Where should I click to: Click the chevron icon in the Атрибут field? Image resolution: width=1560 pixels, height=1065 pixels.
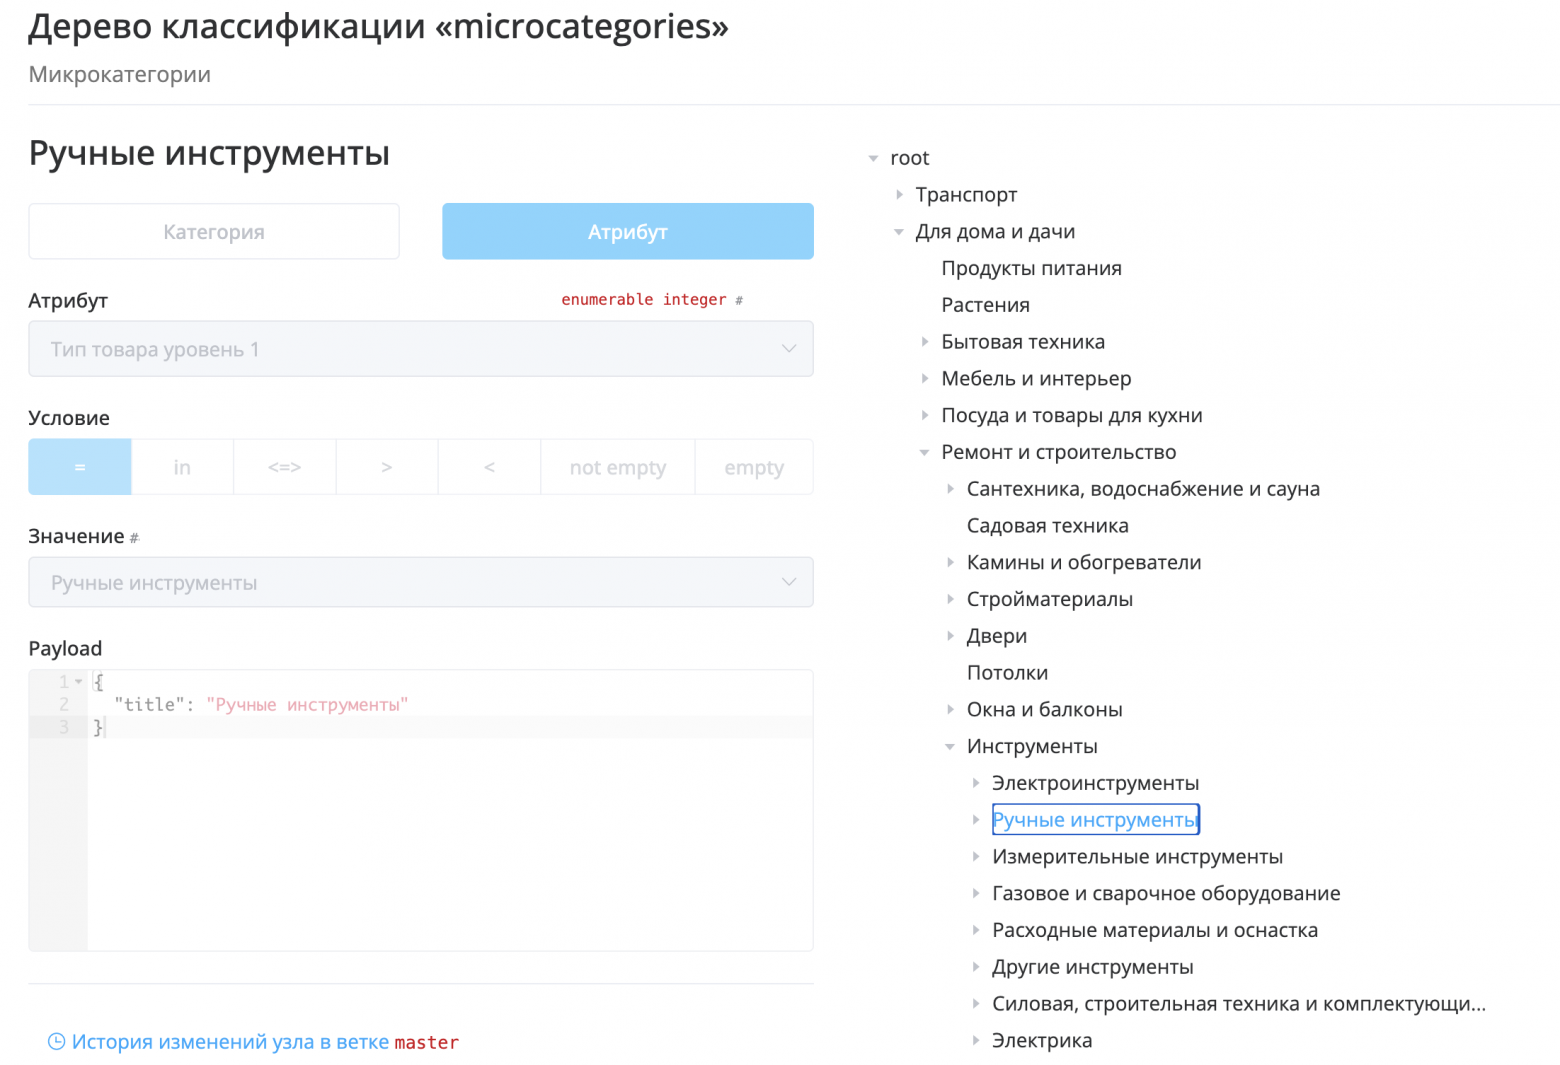[x=789, y=349]
